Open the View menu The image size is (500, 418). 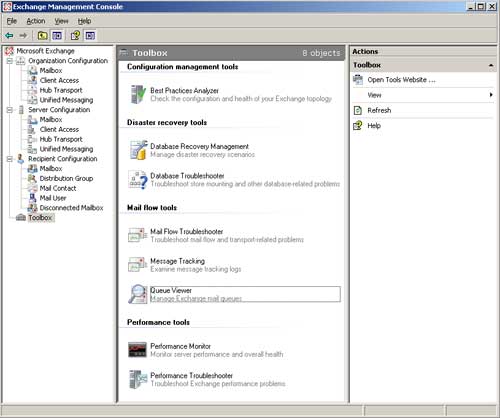tap(61, 21)
